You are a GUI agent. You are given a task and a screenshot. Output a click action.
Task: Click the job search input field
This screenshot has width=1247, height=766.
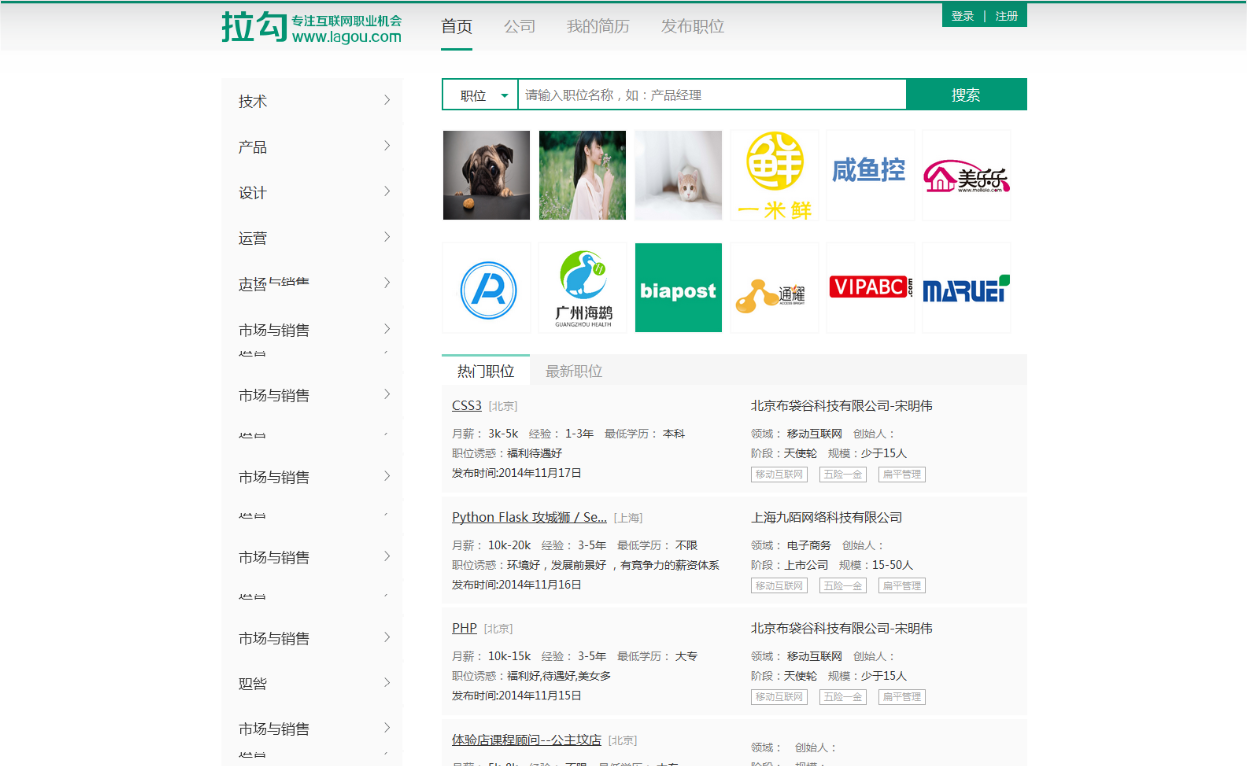pyautogui.click(x=710, y=93)
